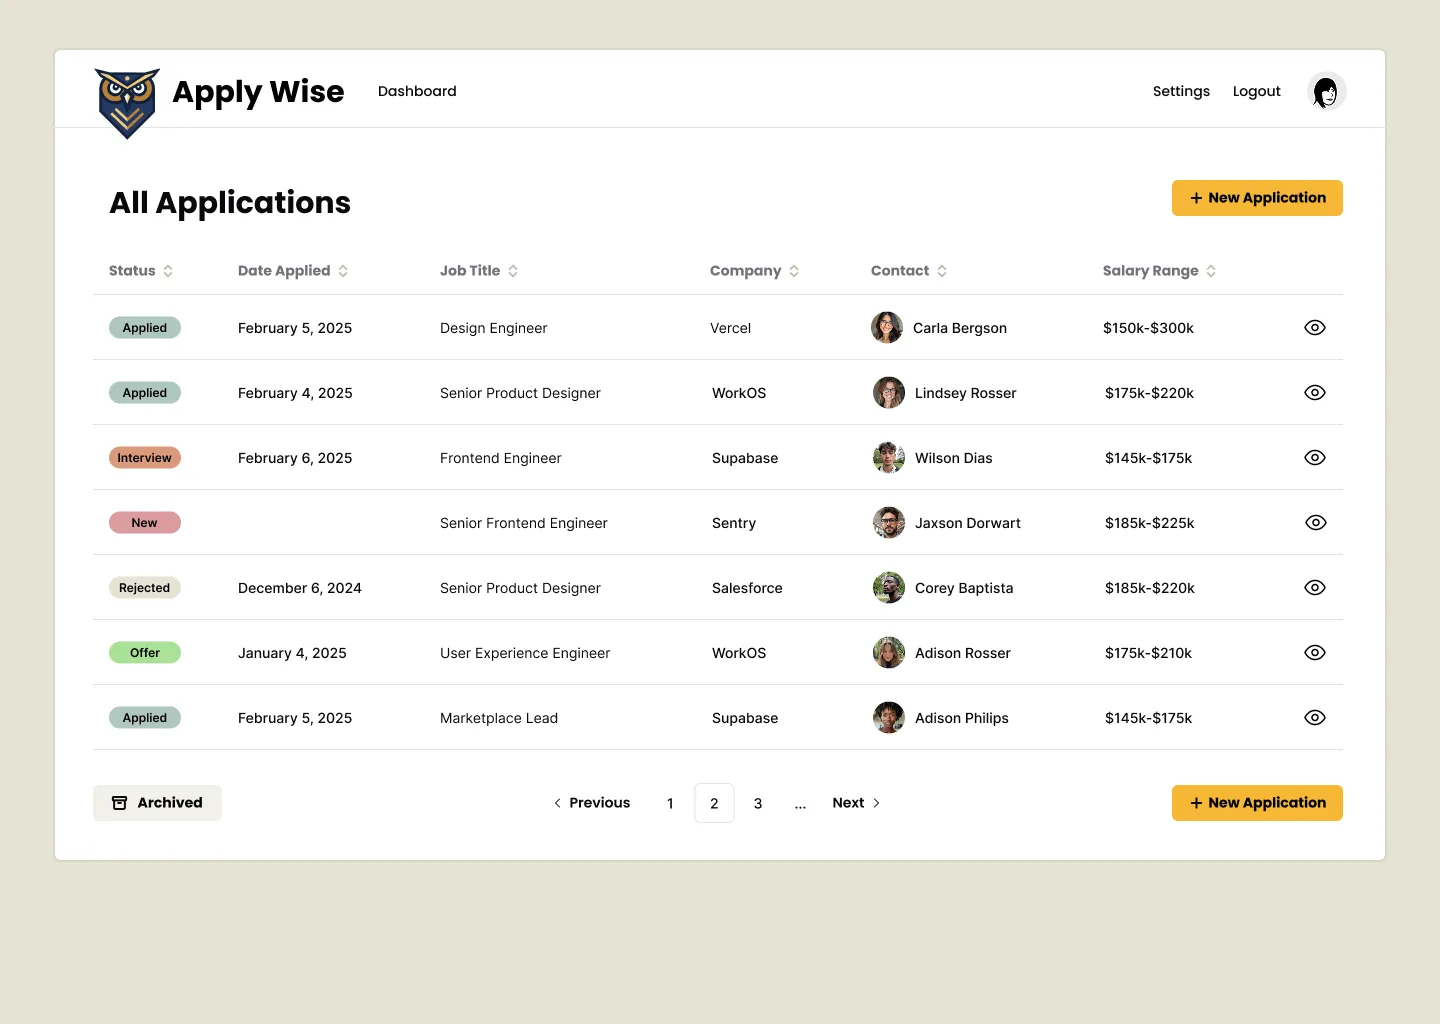Open the Dashboard navigation item
This screenshot has height=1024, width=1440.
[x=417, y=91]
